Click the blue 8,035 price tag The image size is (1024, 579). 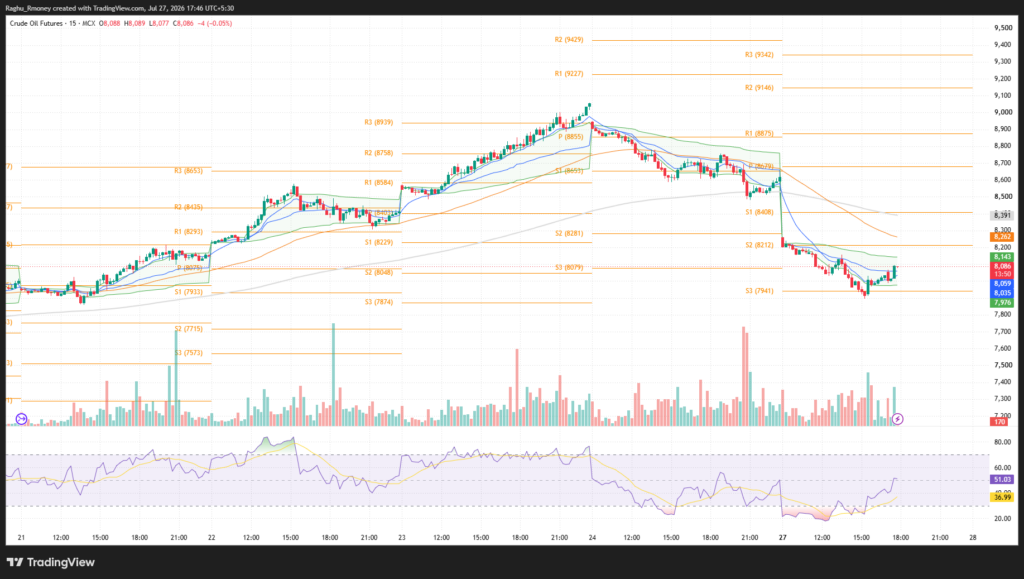(1002, 293)
